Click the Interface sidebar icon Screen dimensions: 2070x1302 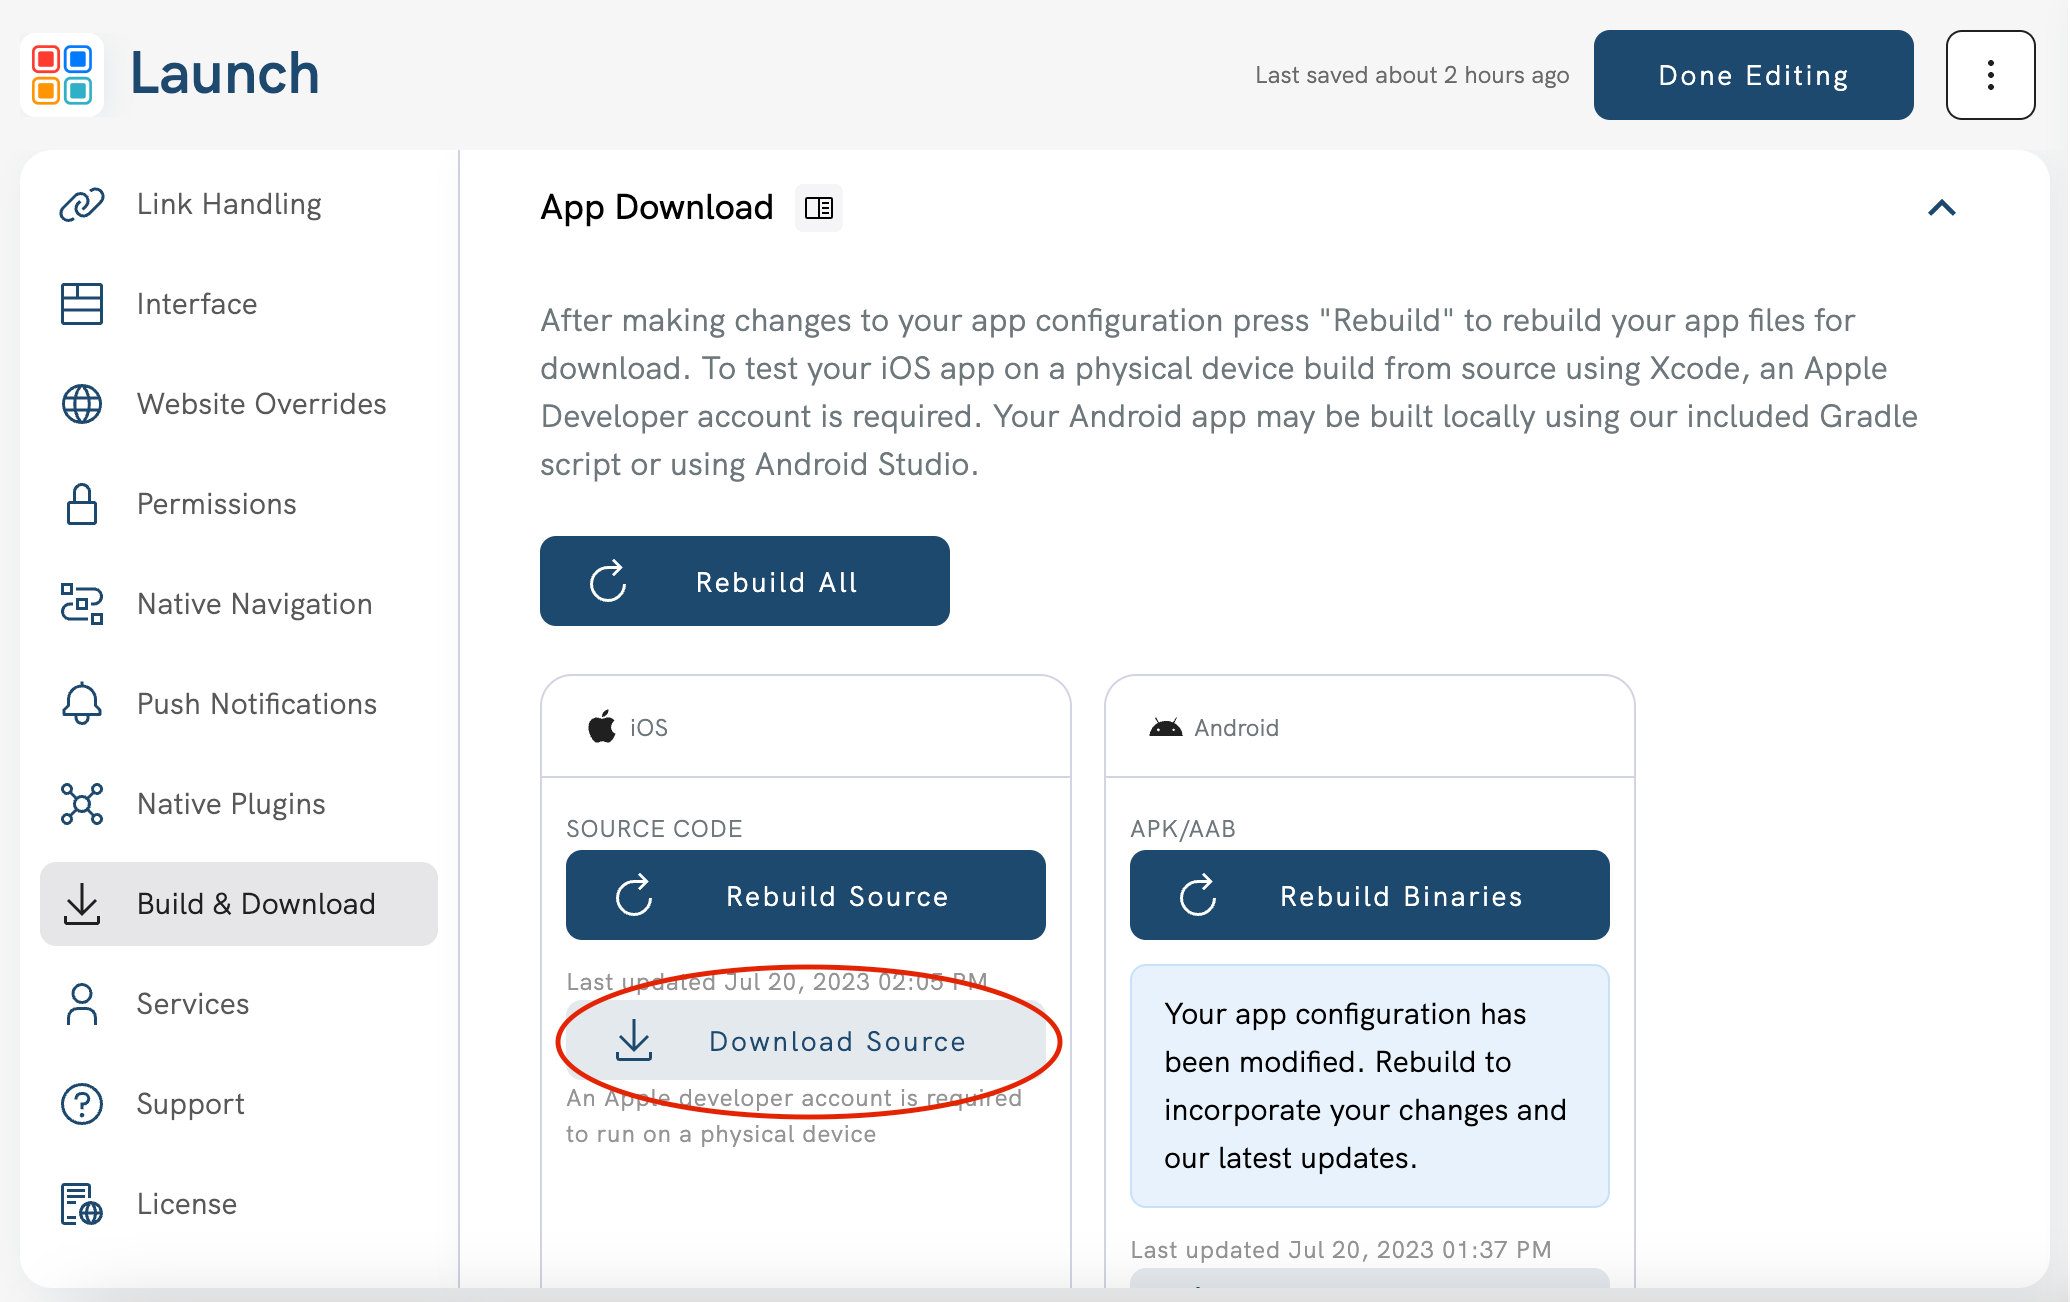click(81, 303)
